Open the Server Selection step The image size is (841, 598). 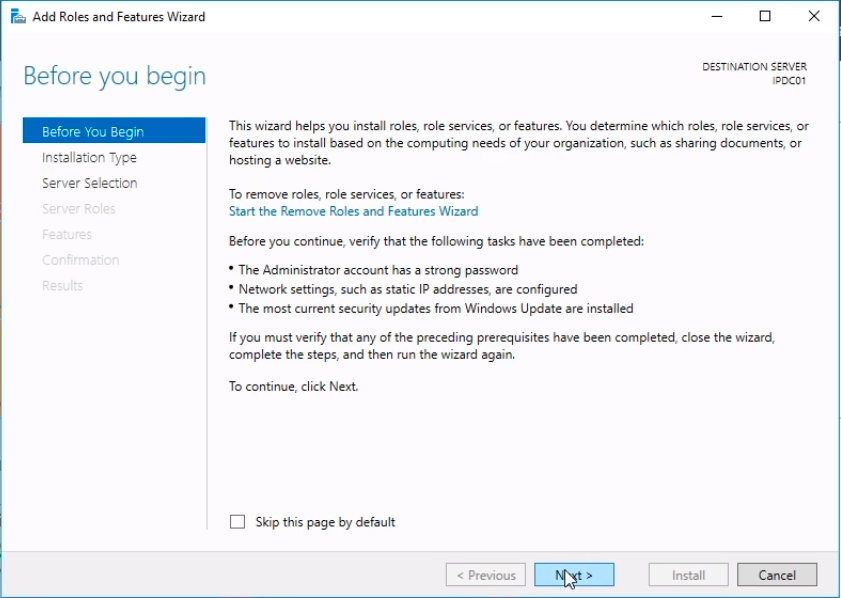pos(89,183)
